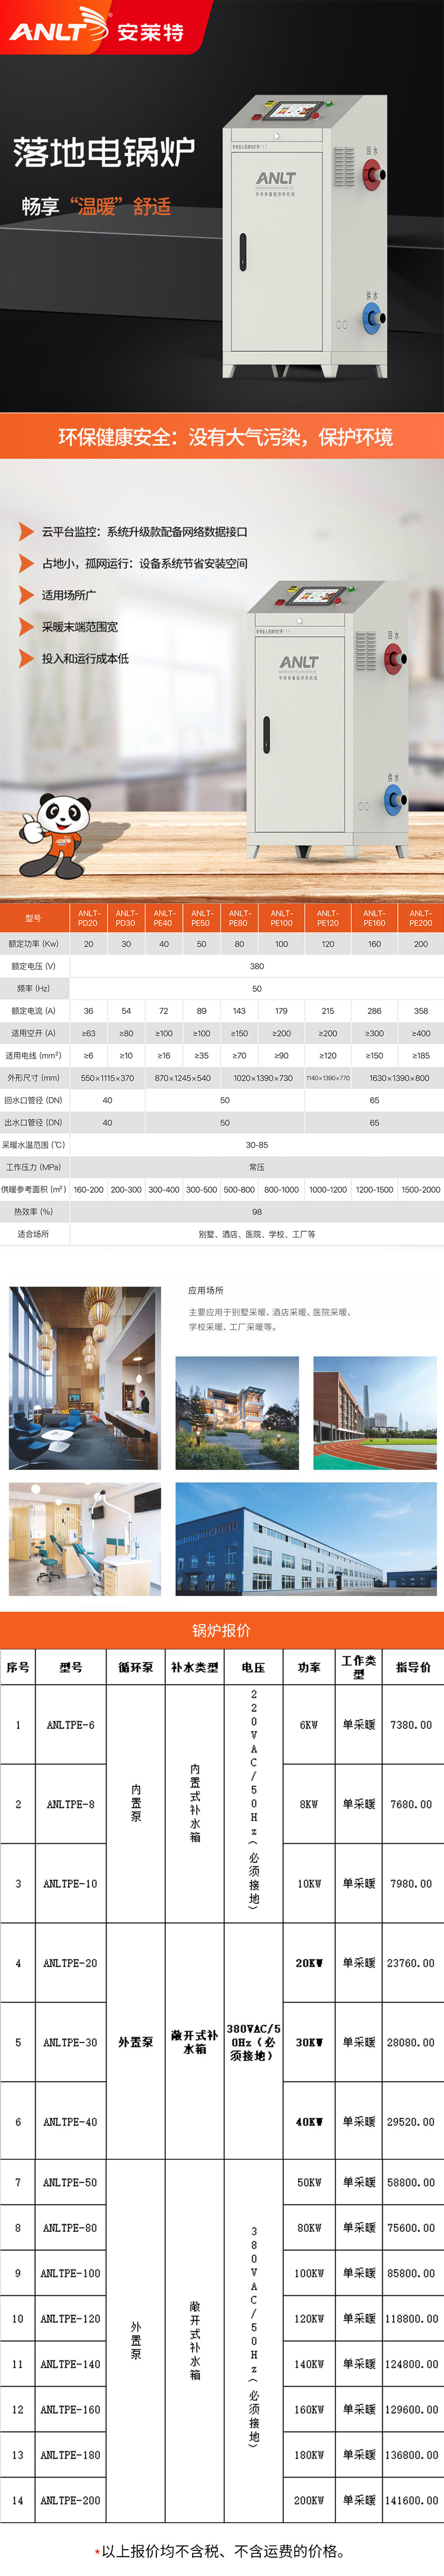The height and width of the screenshot is (2576, 444).
Task: Click the 锅炉报价 section title
Action: (222, 1630)
